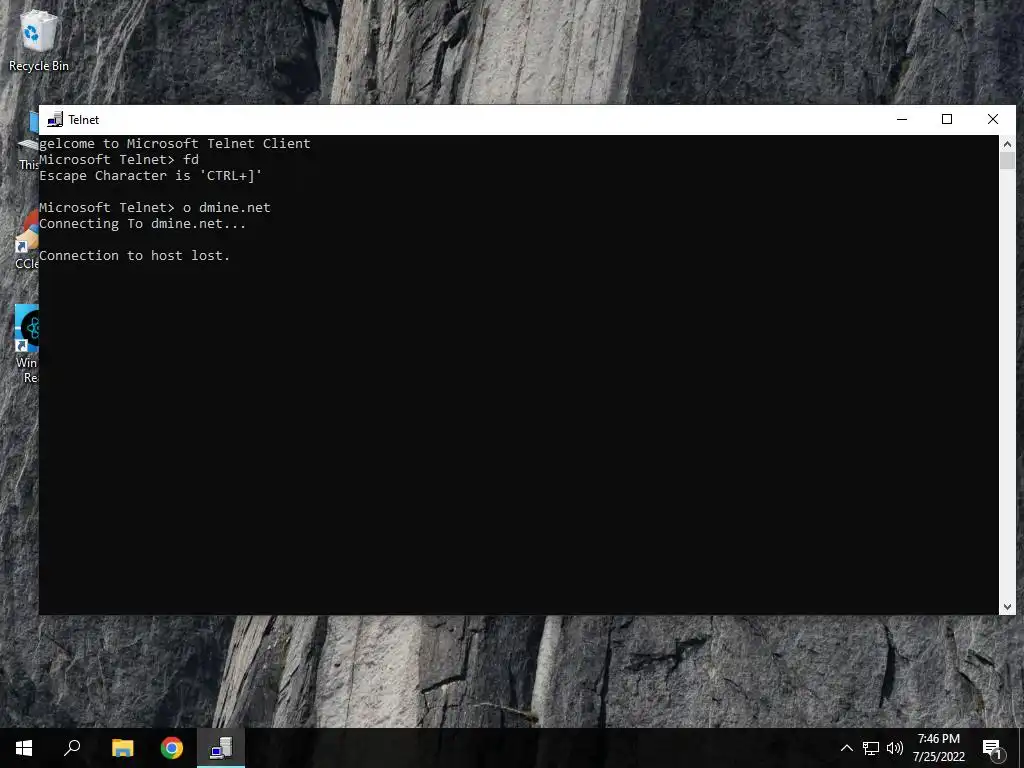Open the Action Center notifications icon
This screenshot has height=768, width=1024.
tap(992, 749)
